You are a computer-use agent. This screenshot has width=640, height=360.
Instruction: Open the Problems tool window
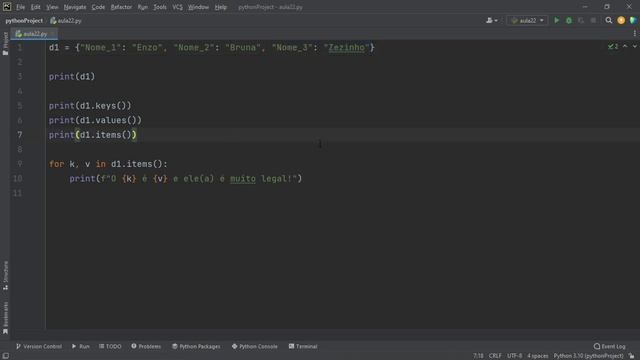(x=146, y=346)
